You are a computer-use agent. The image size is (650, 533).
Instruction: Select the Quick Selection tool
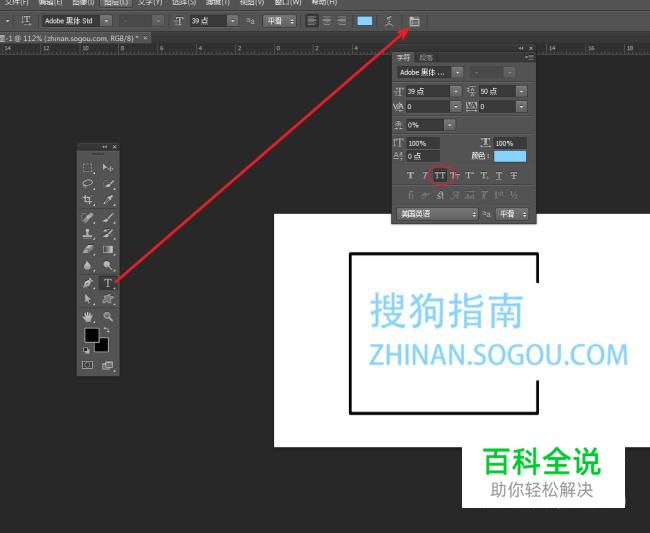coord(108,184)
